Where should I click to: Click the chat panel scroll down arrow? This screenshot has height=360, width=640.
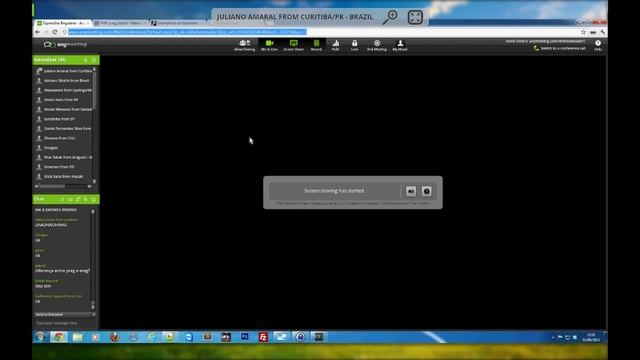click(93, 307)
